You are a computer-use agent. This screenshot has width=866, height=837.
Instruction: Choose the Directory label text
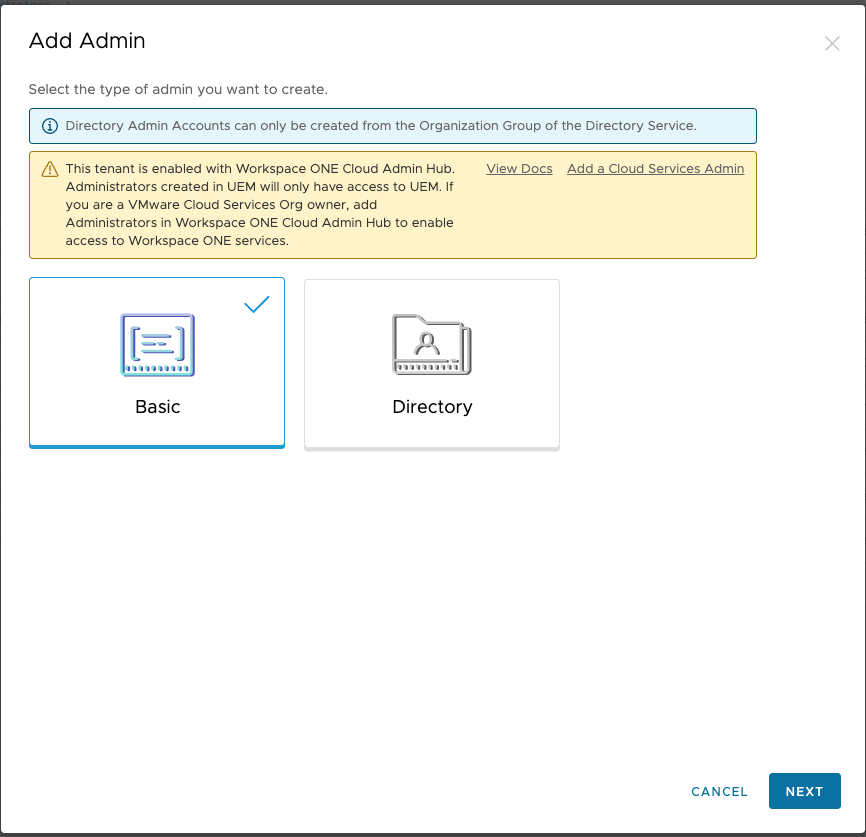[x=432, y=407]
